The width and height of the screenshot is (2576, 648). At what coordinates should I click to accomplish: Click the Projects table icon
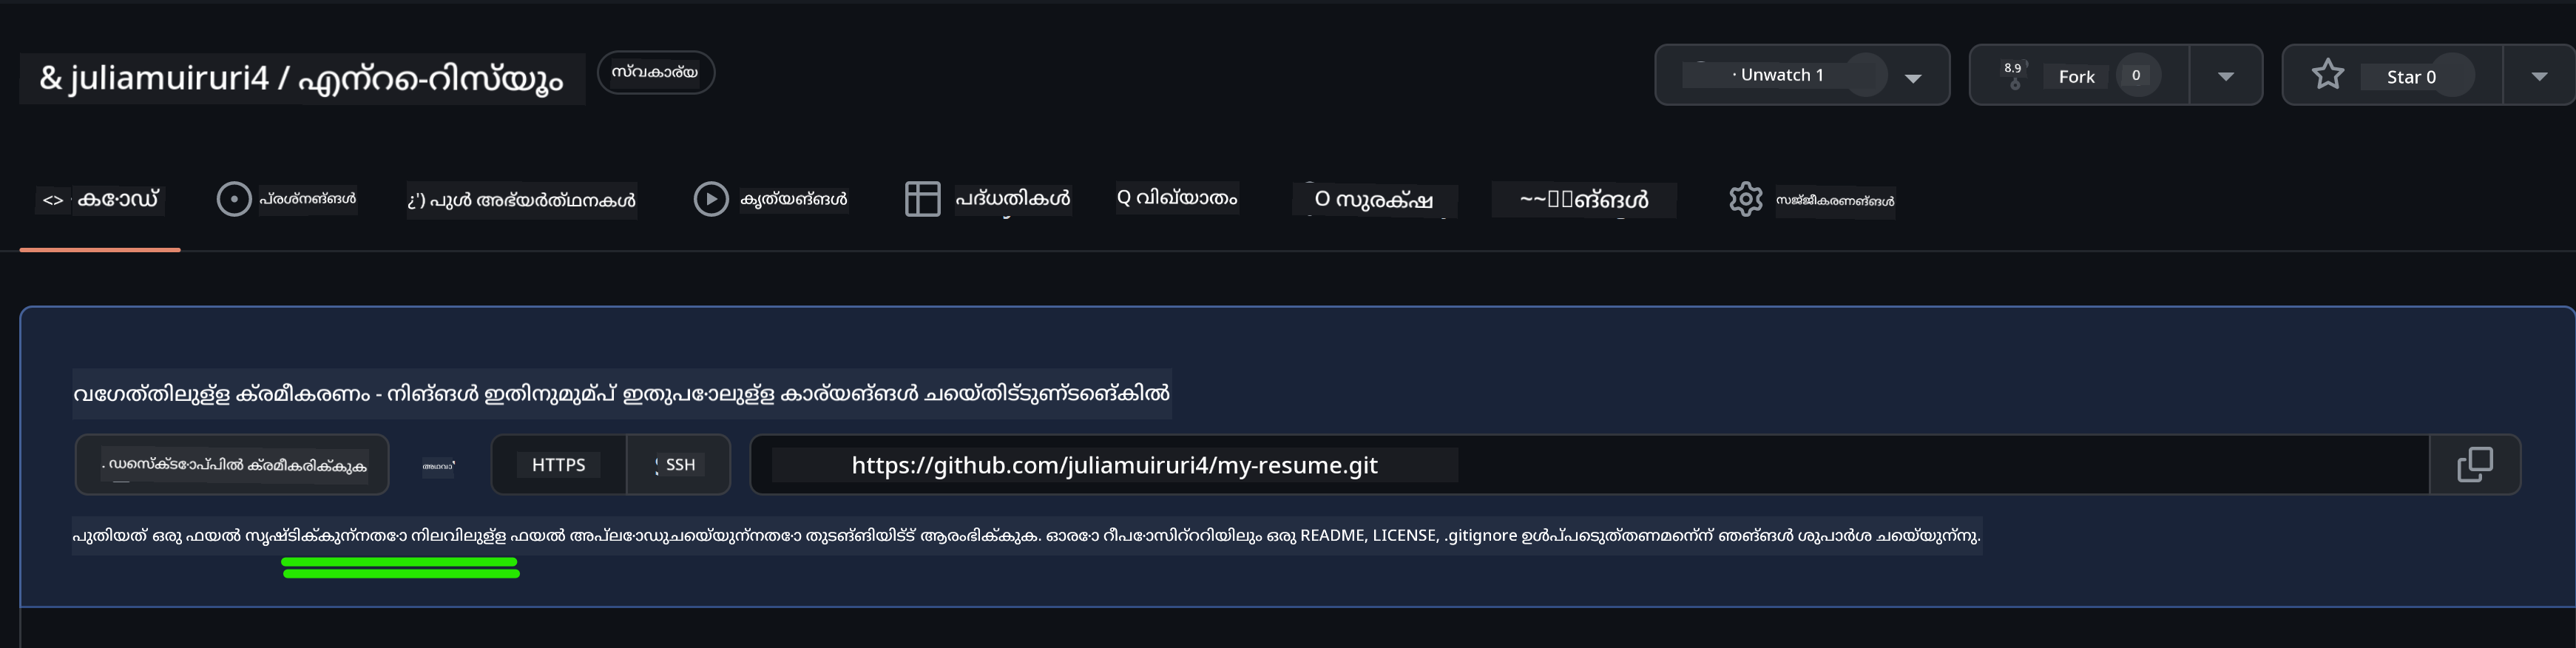tap(922, 199)
